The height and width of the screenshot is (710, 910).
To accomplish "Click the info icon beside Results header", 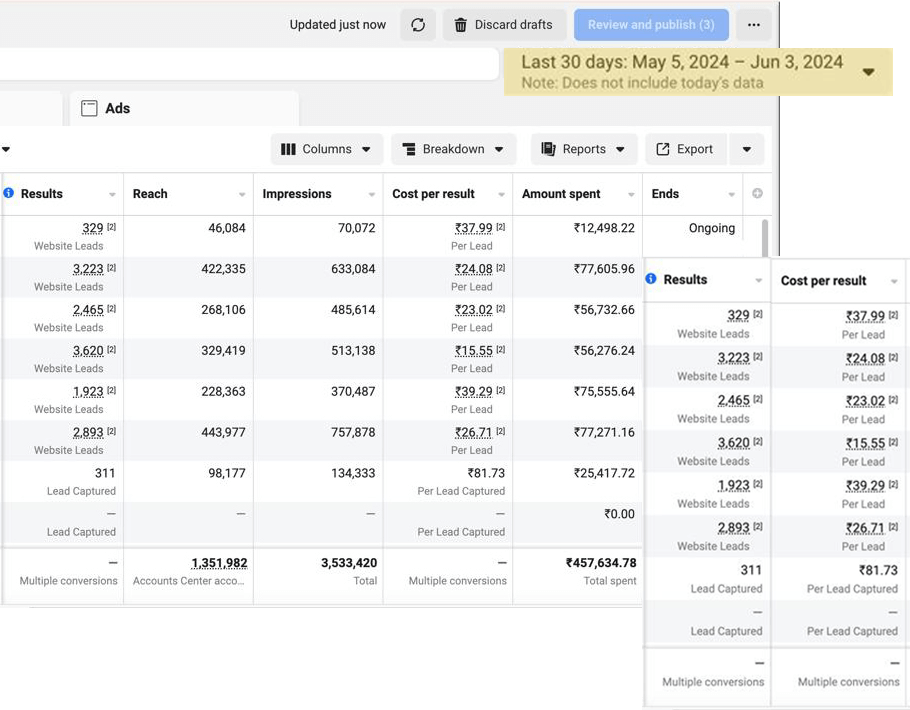I will [x=9, y=193].
